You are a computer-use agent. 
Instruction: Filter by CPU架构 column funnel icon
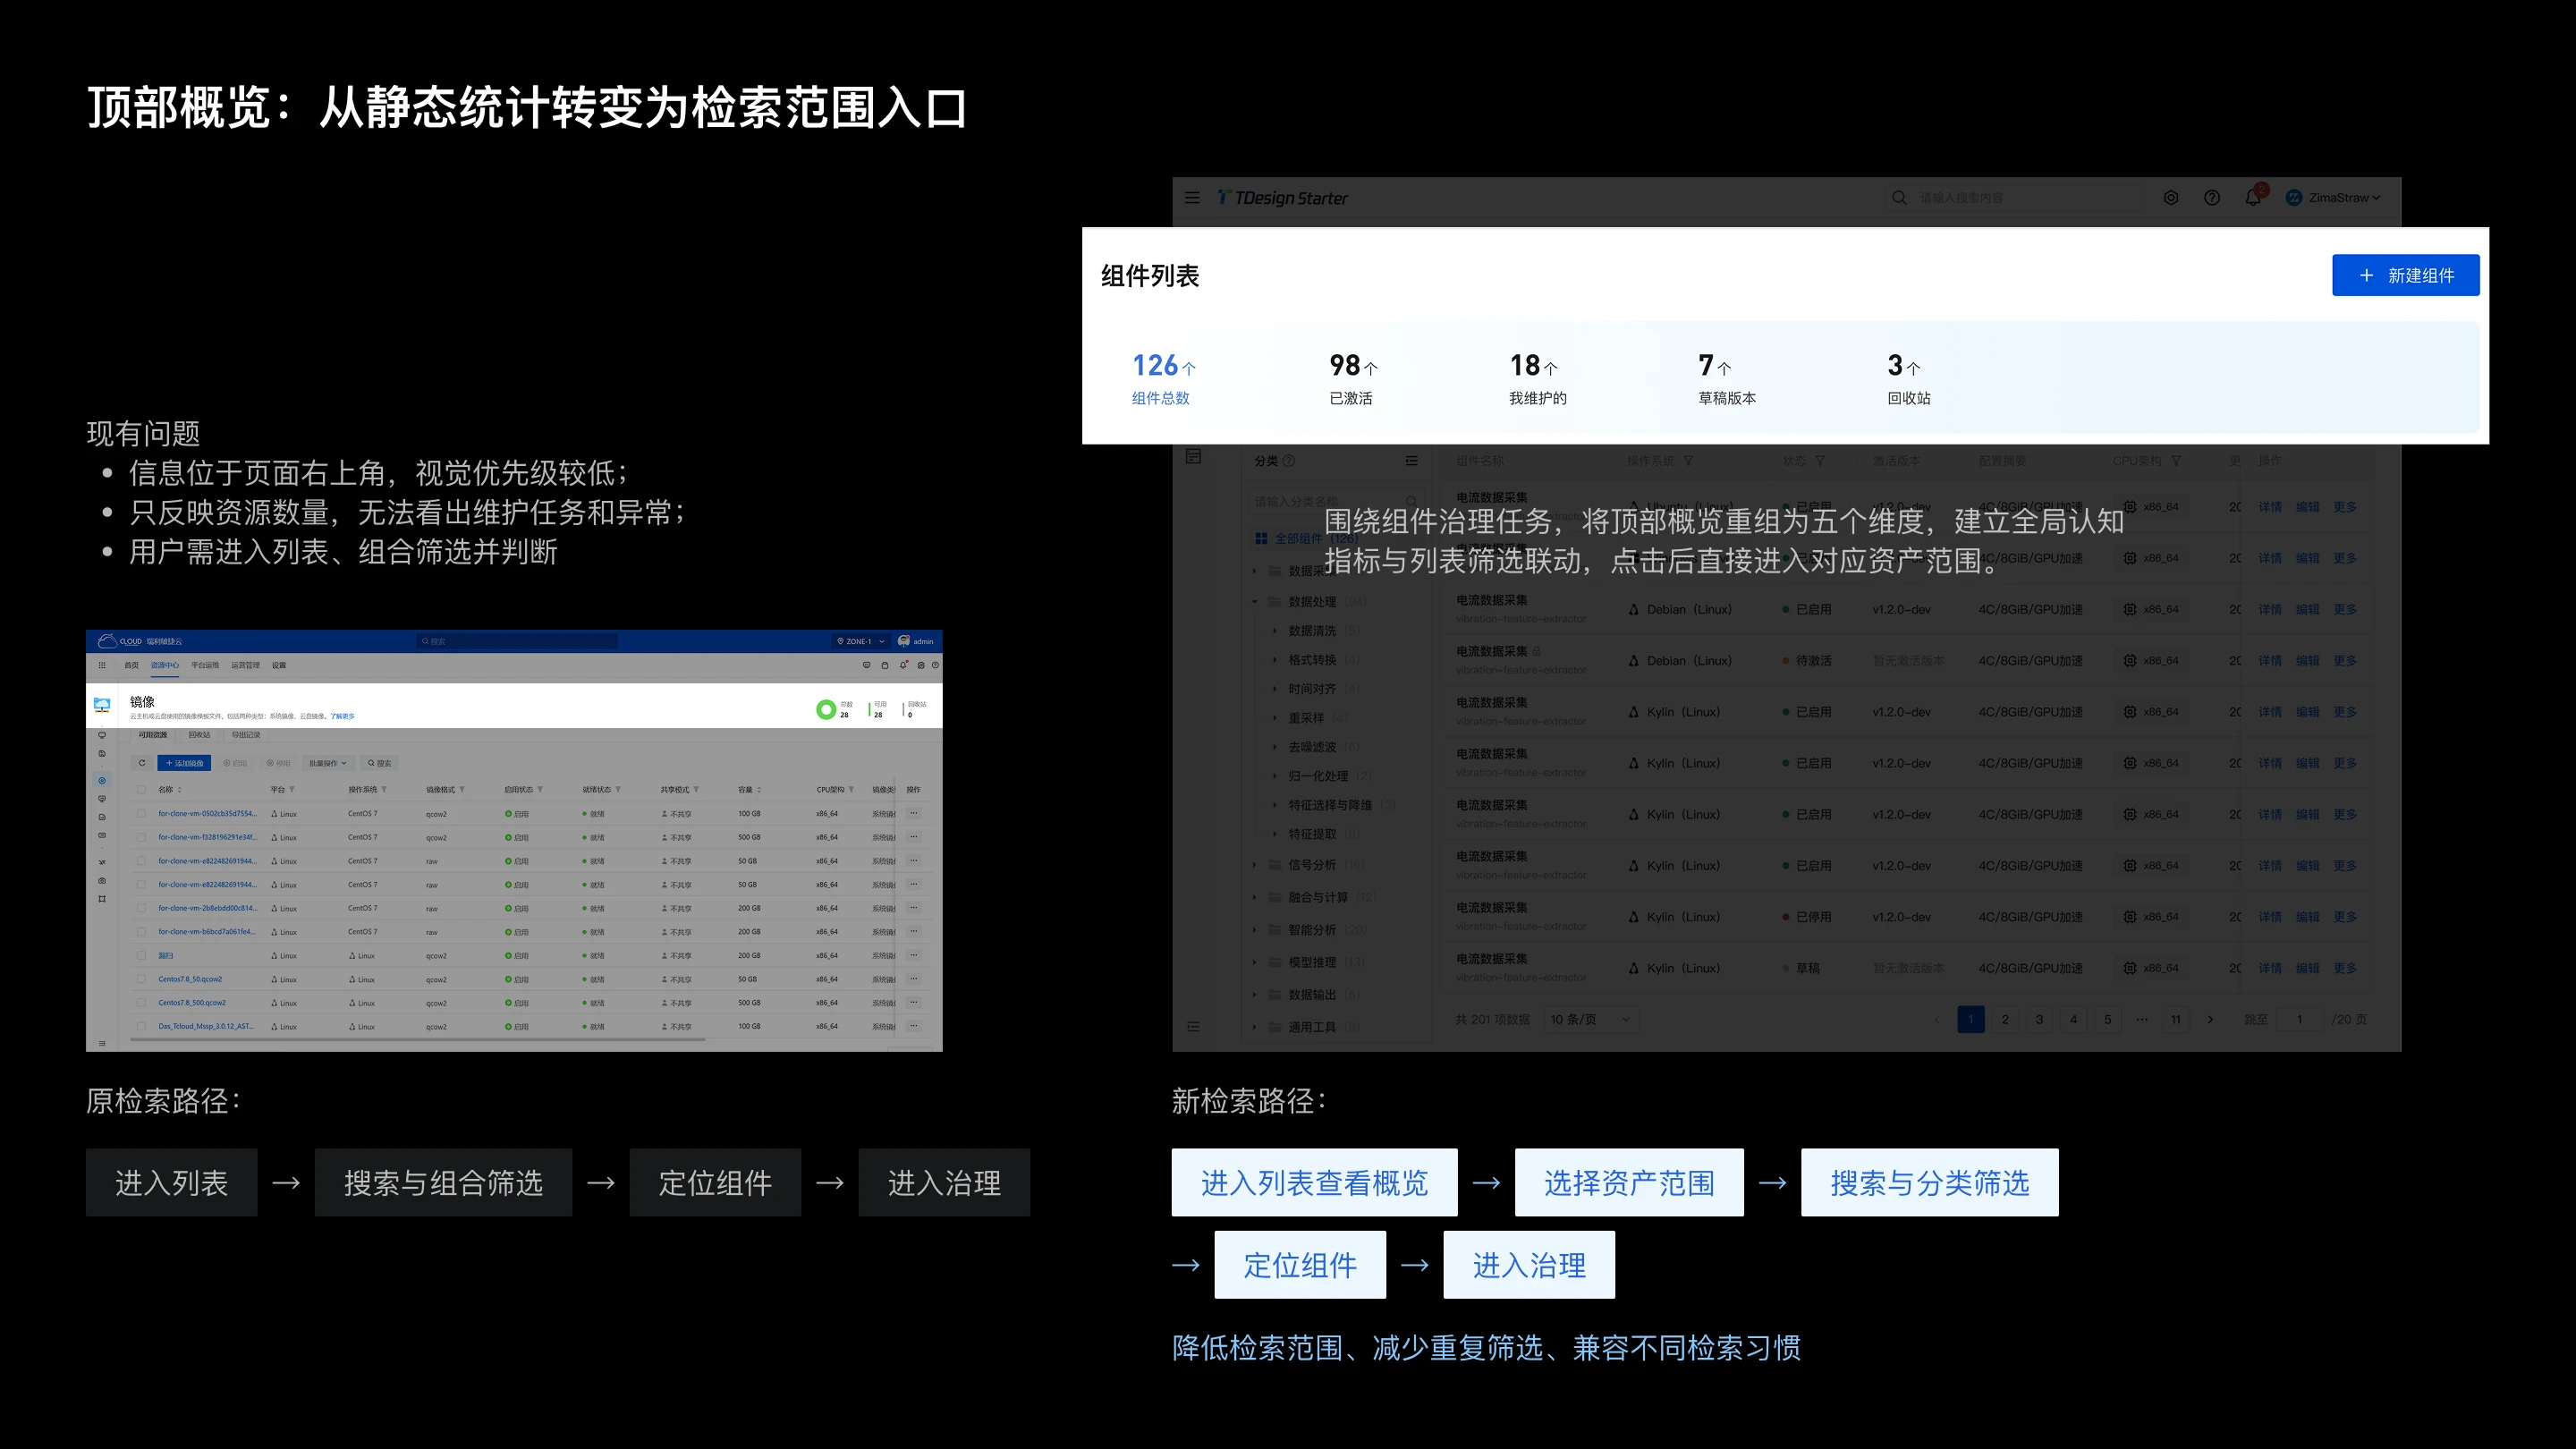point(2176,461)
